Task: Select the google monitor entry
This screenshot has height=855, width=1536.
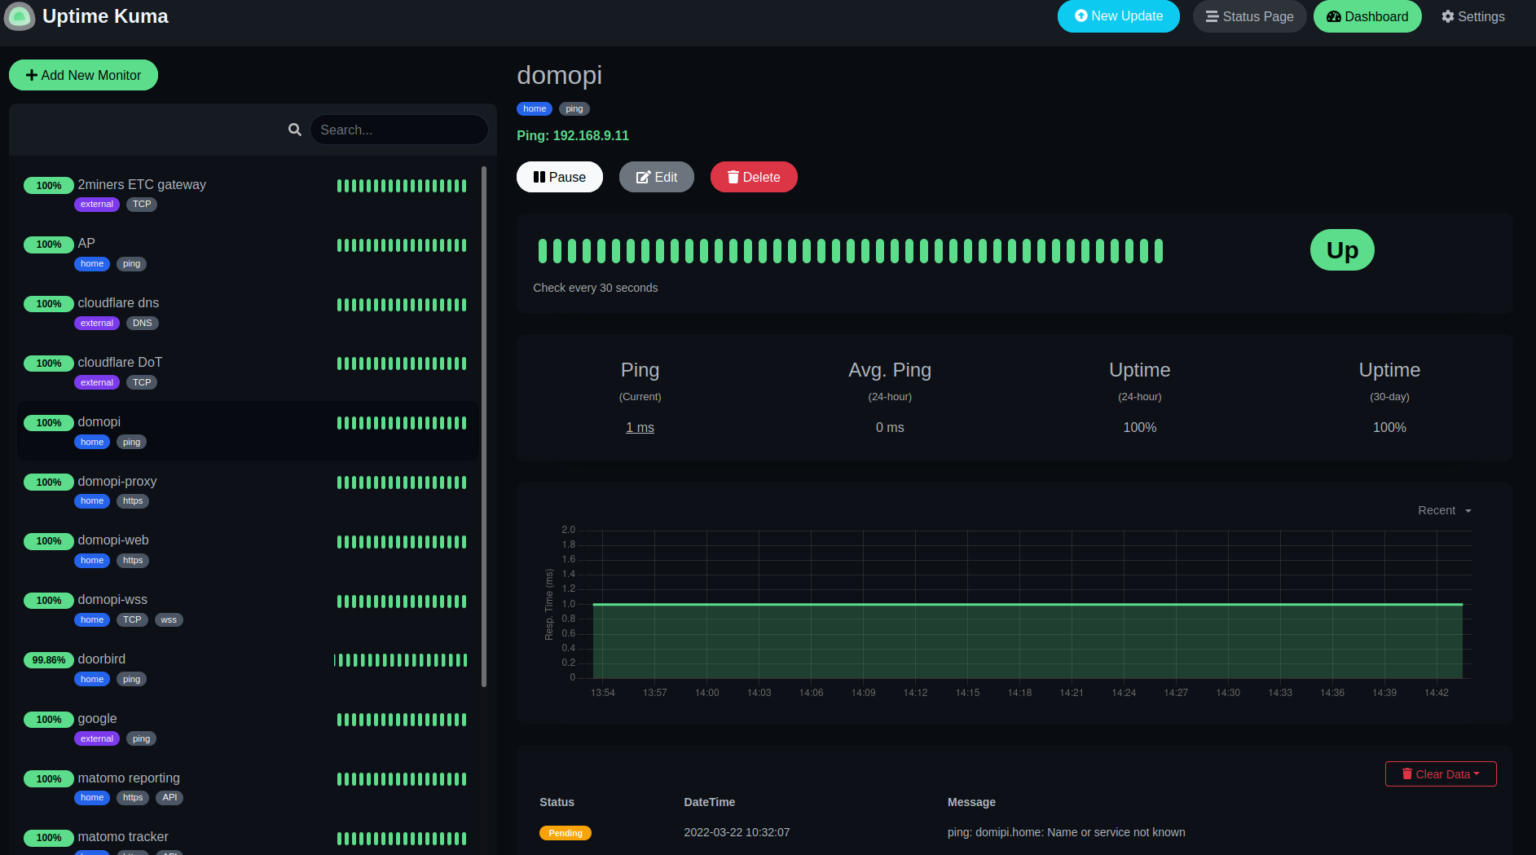Action: (x=97, y=718)
